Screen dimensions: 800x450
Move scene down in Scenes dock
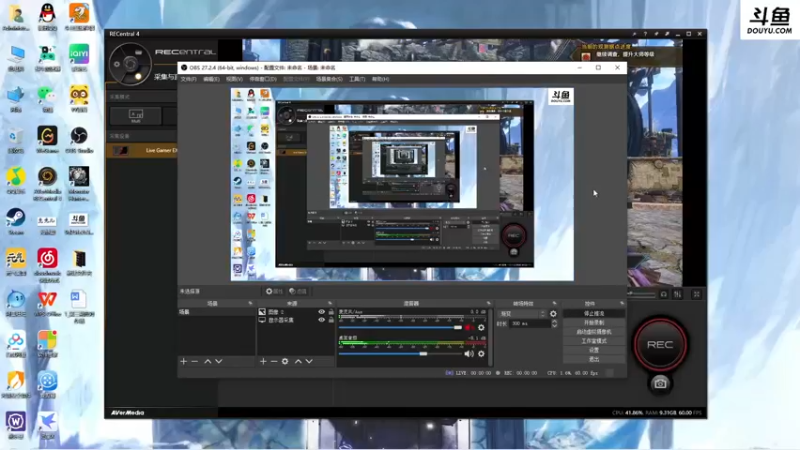point(219,361)
